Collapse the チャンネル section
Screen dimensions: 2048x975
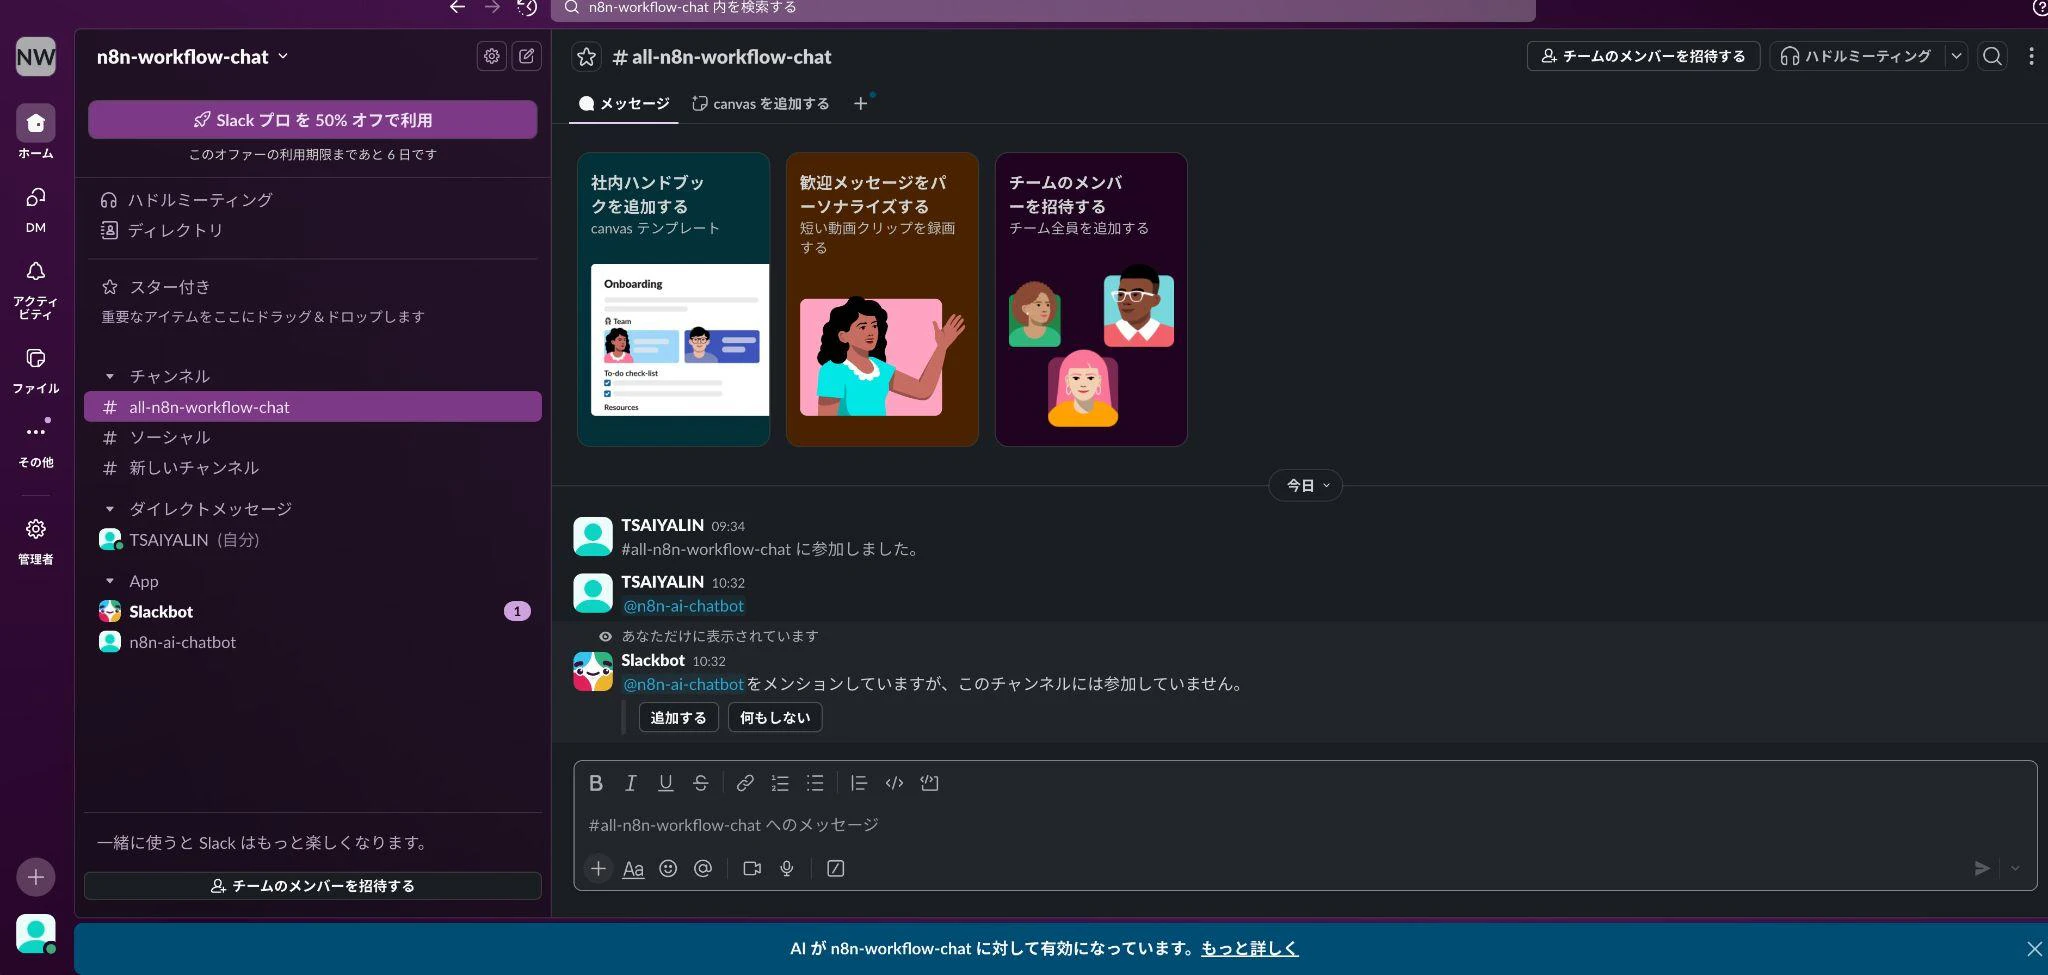110,377
